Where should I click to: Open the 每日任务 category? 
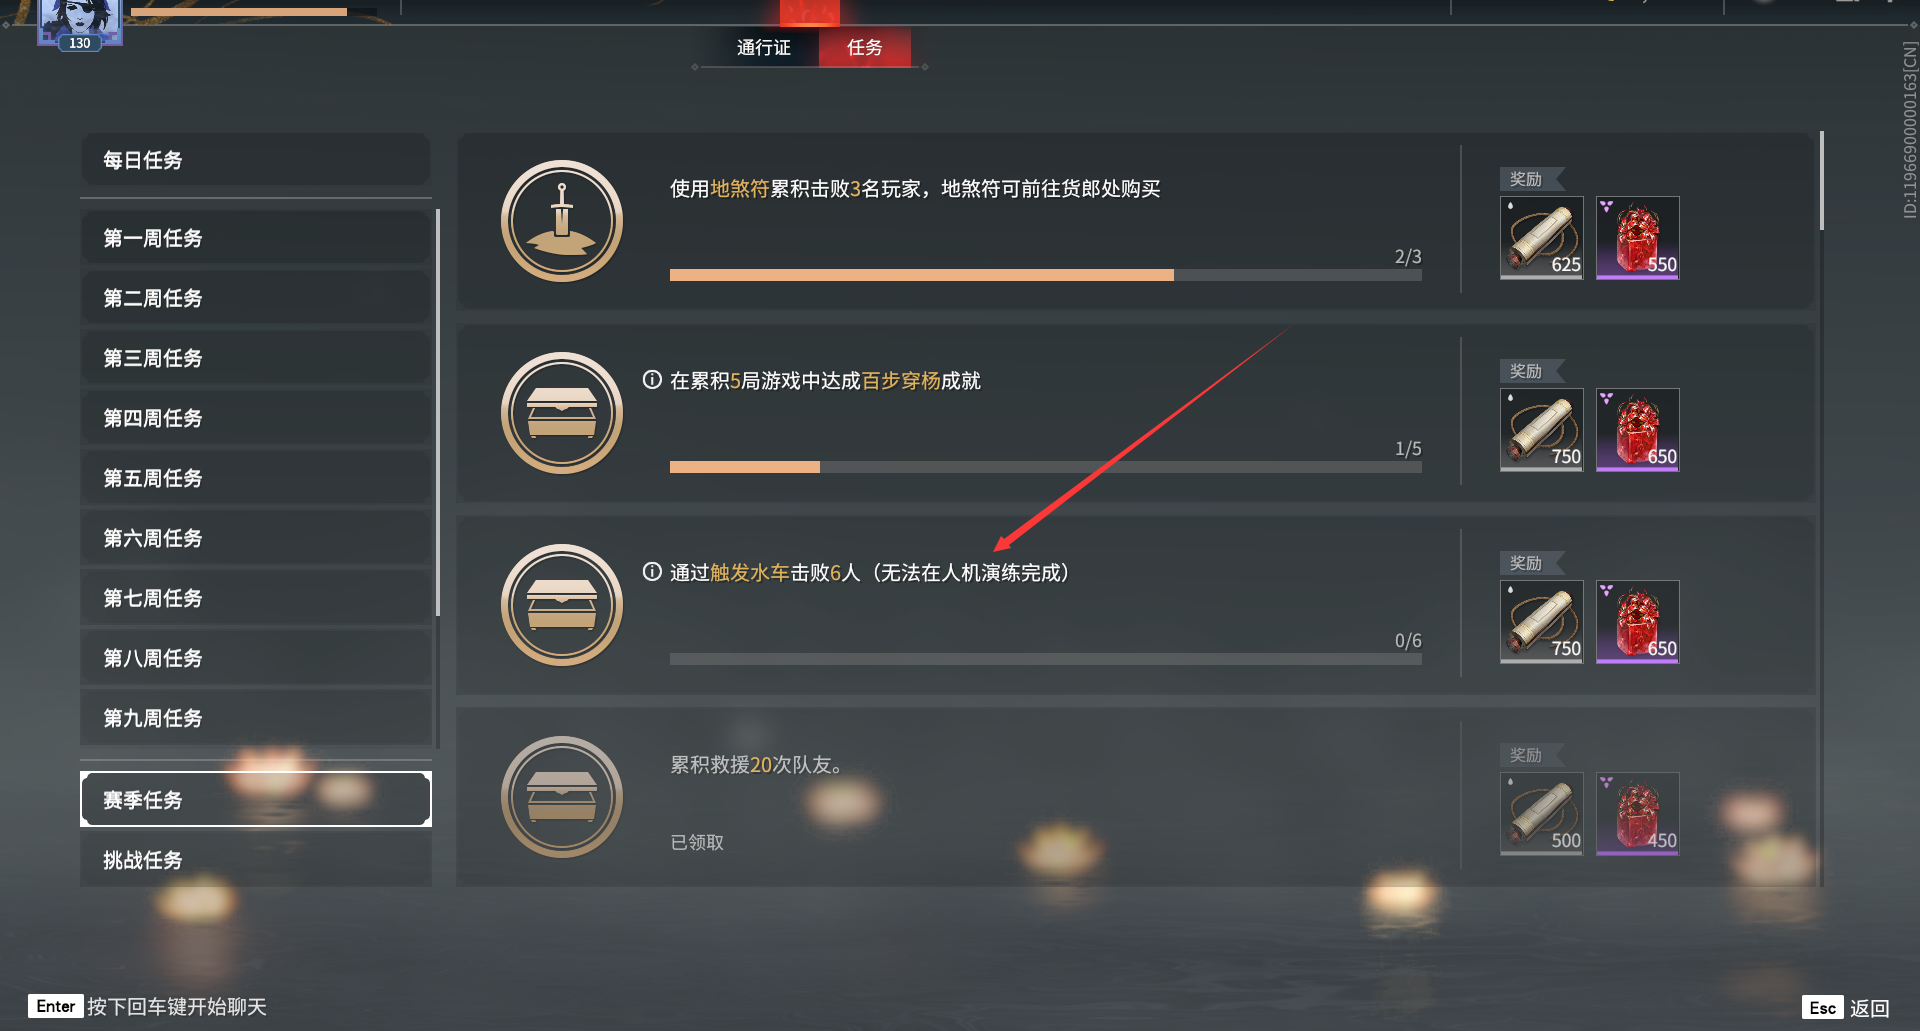tap(255, 160)
